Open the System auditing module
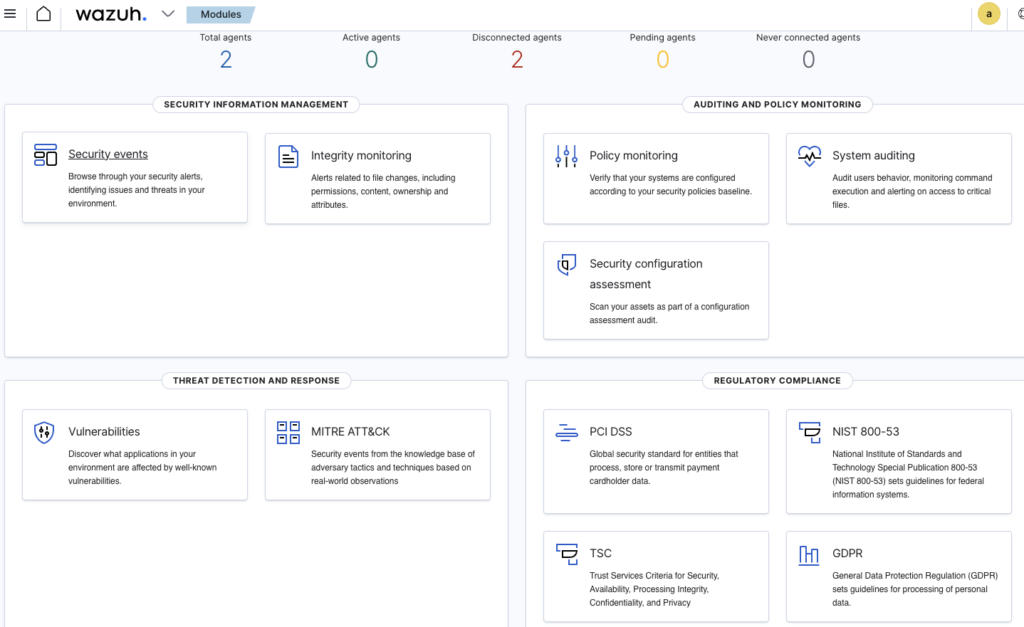Screen dimensions: 1024x627 click(x=873, y=155)
